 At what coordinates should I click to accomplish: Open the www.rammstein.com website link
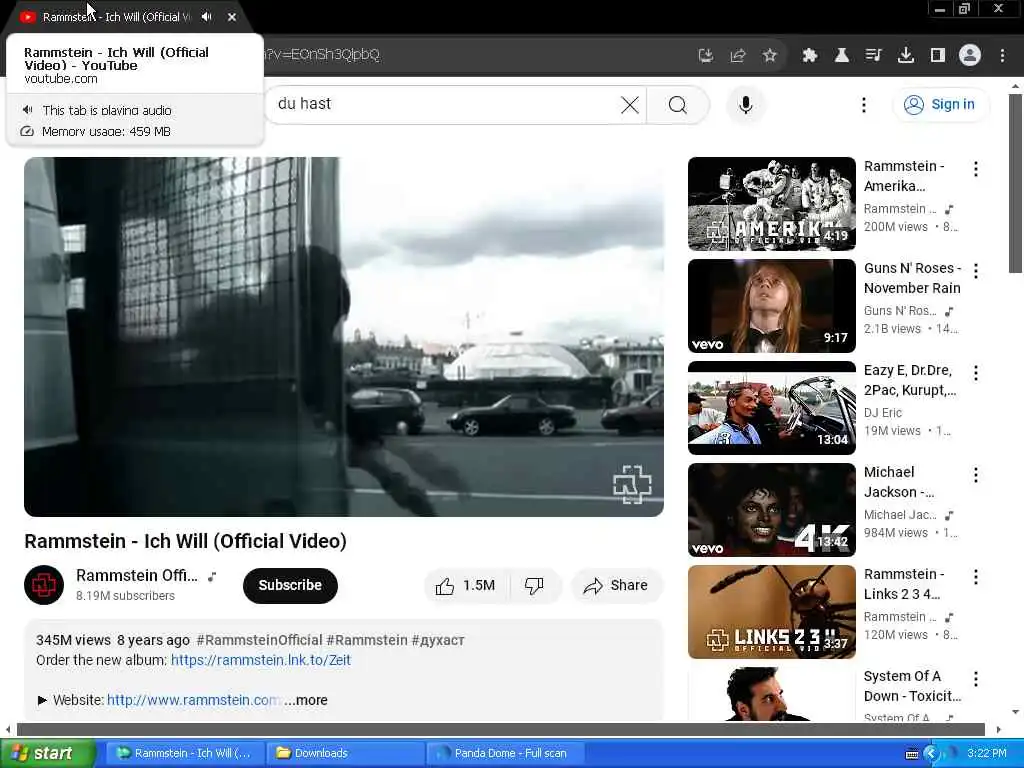point(194,700)
